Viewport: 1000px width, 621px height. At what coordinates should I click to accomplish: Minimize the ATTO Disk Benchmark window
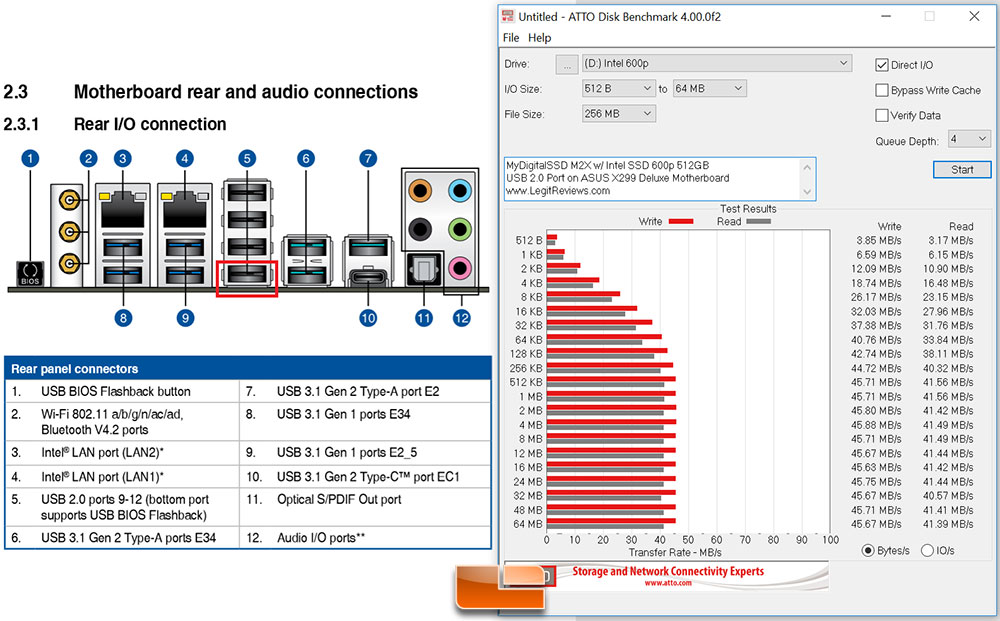click(886, 17)
